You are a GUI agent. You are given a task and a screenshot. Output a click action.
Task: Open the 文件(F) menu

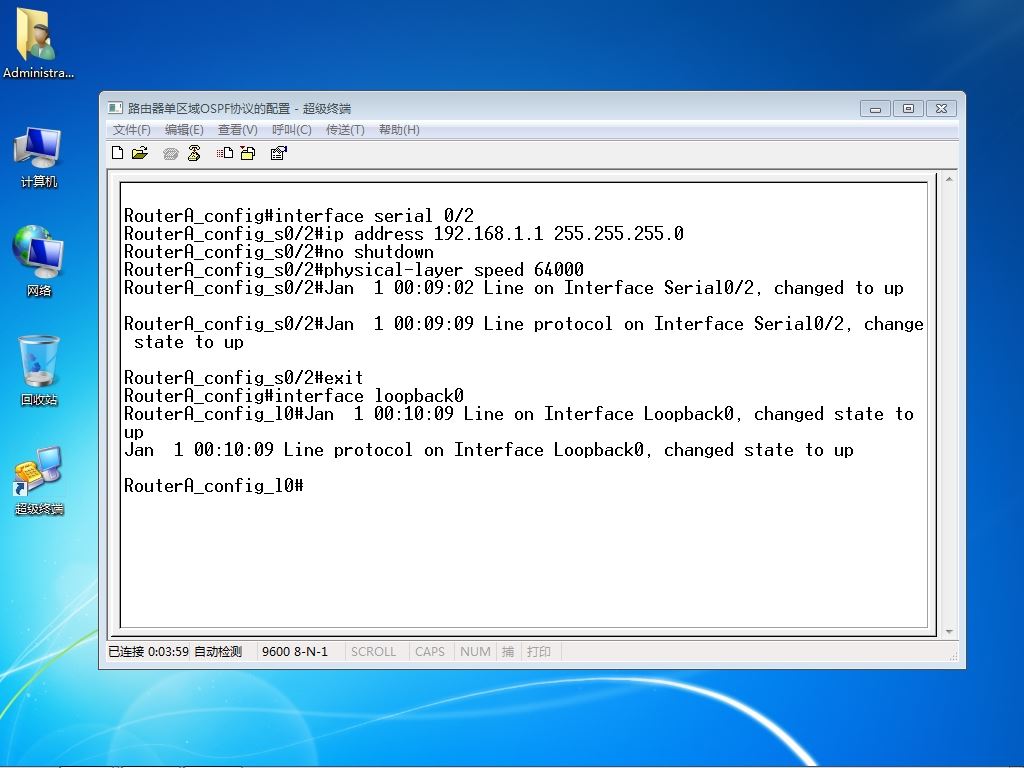click(131, 129)
